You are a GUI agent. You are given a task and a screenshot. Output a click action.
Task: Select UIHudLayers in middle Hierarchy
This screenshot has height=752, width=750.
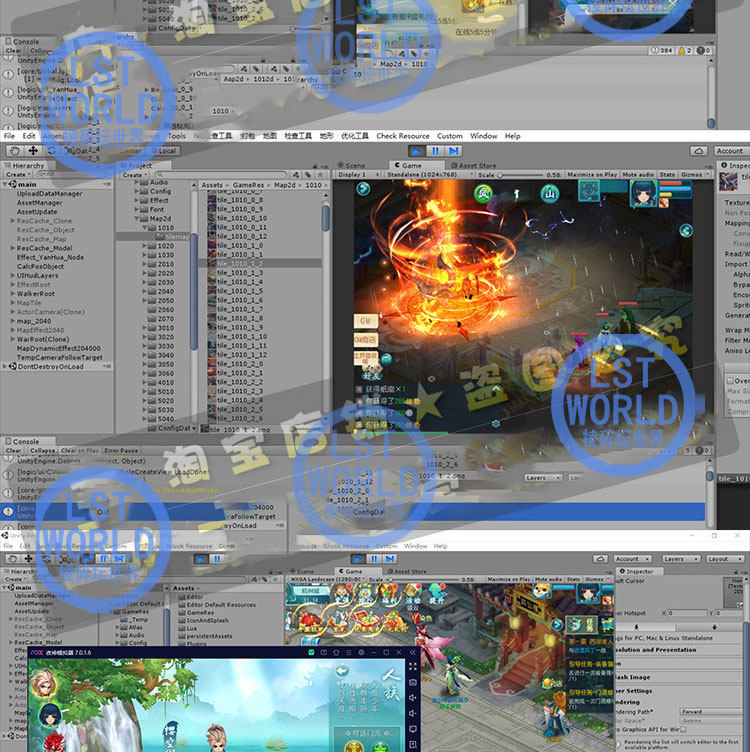pos(37,276)
